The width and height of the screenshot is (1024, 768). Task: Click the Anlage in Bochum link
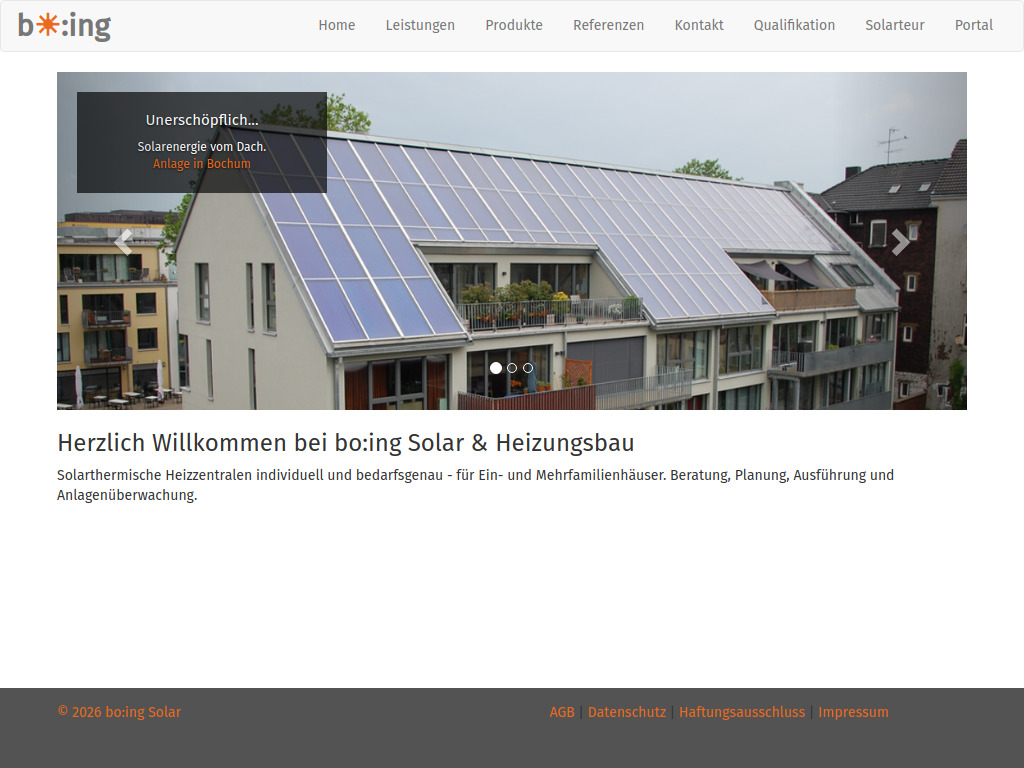click(x=202, y=163)
